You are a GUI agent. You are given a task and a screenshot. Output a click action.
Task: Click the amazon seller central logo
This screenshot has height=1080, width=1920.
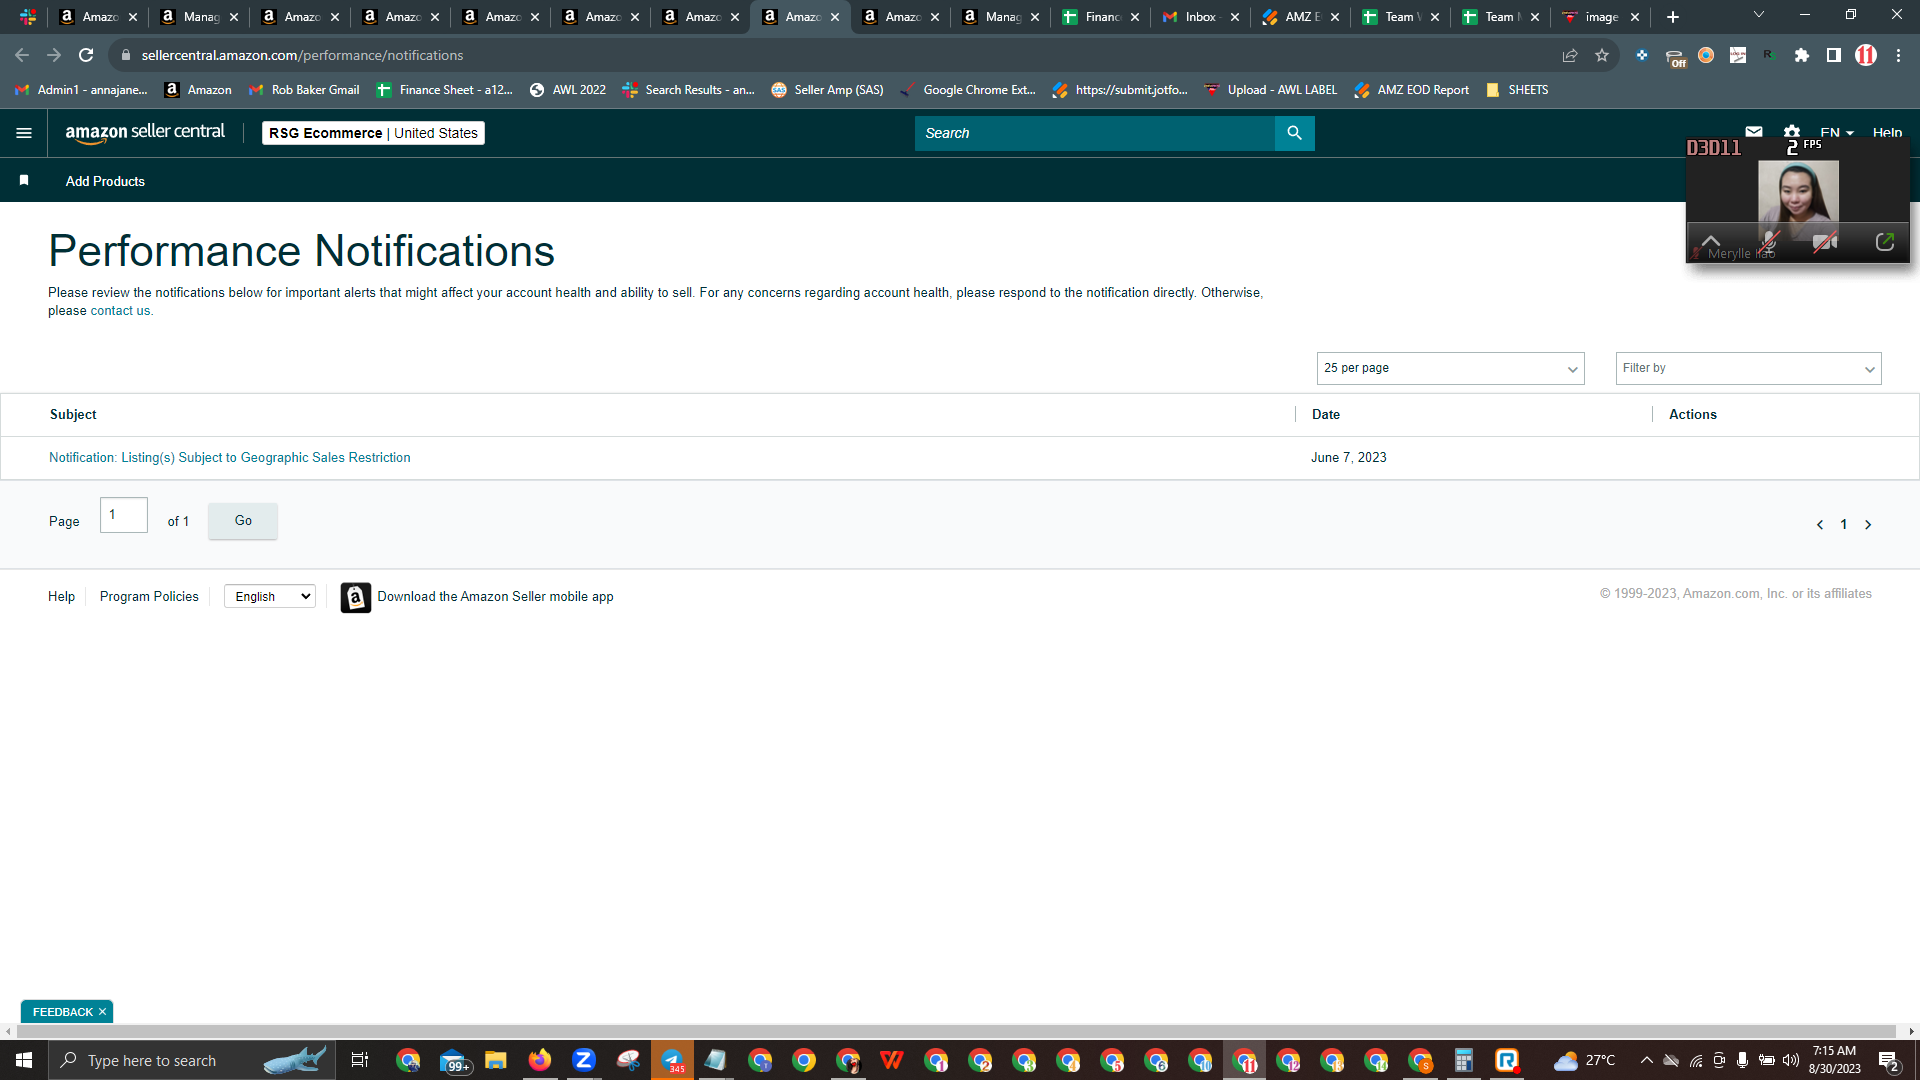145,132
